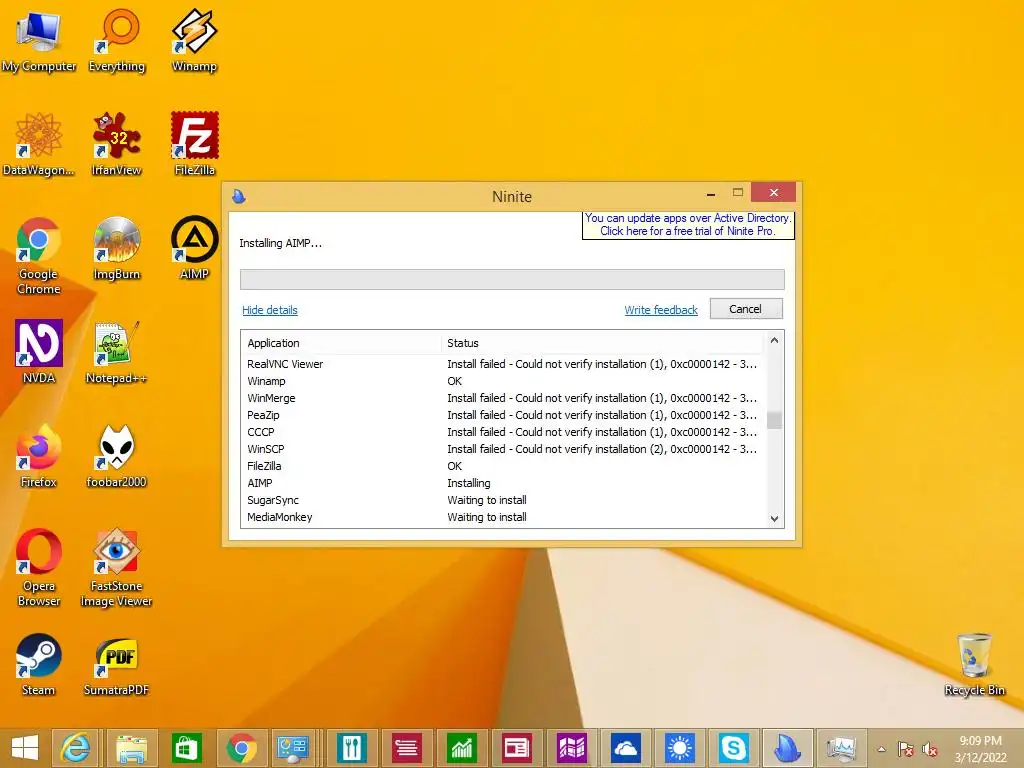Open the Windows Store taskbar icon
This screenshot has width=1024, height=768.
click(x=186, y=748)
